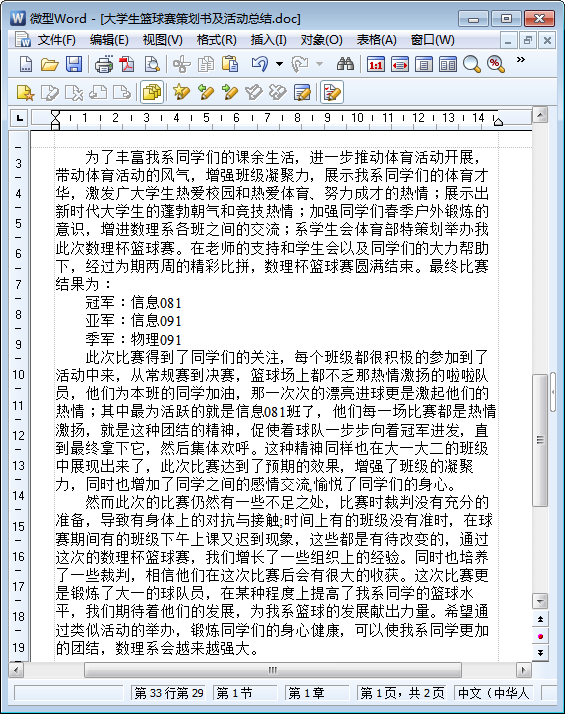Open zoom percentage magnifier icon
The height and width of the screenshot is (714, 565).
pyautogui.click(x=496, y=64)
